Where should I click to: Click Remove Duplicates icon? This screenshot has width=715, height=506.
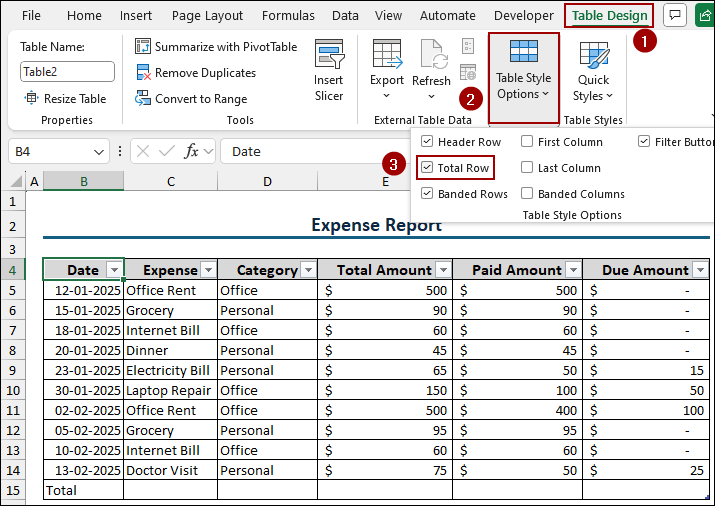tap(143, 73)
